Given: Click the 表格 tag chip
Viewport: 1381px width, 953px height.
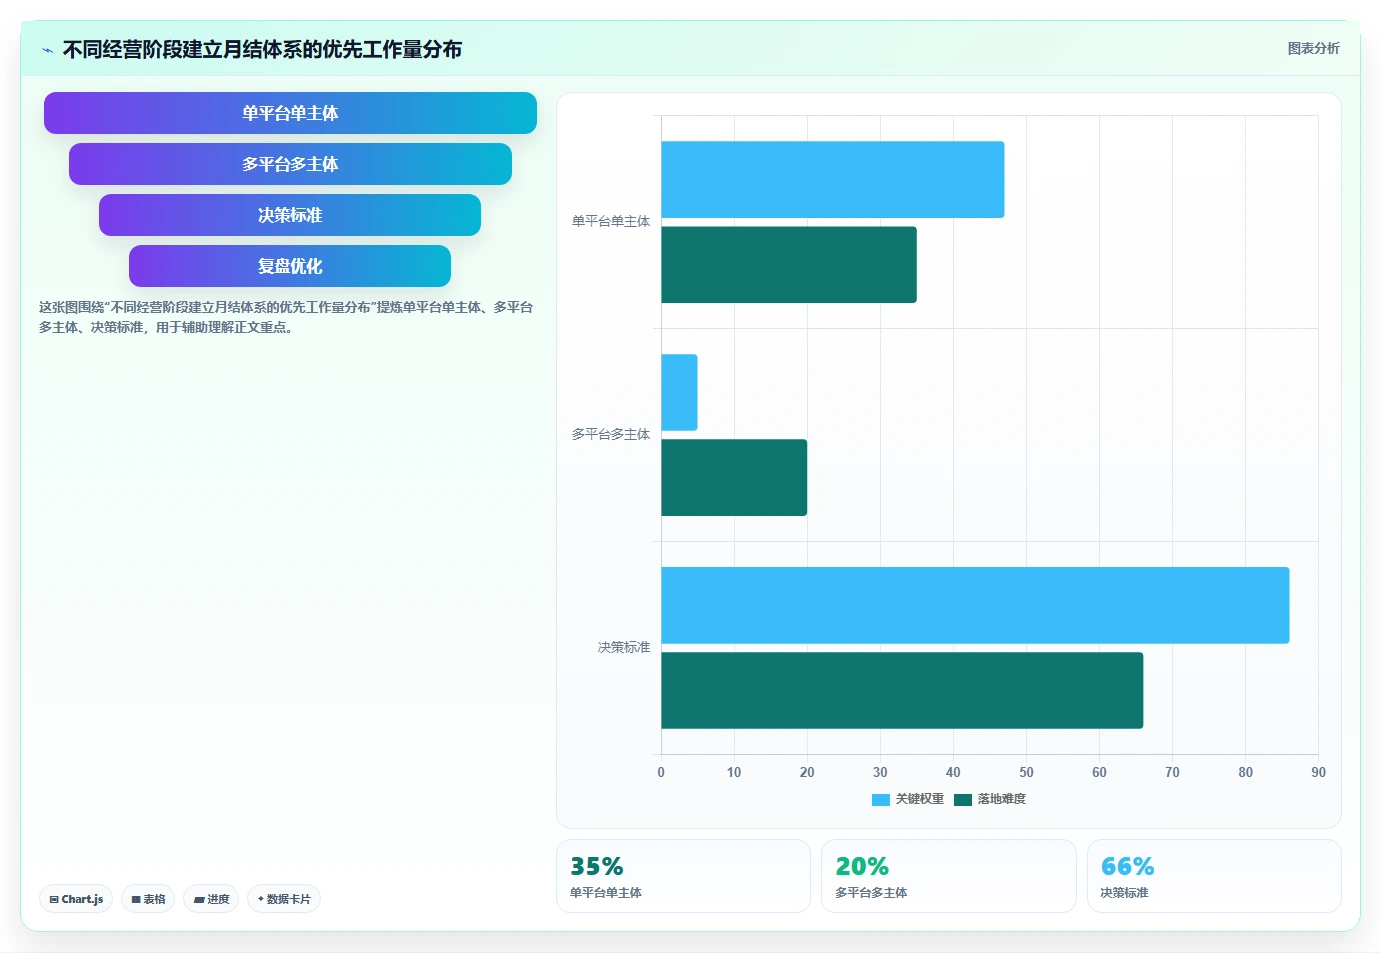Looking at the screenshot, I should pos(148,899).
